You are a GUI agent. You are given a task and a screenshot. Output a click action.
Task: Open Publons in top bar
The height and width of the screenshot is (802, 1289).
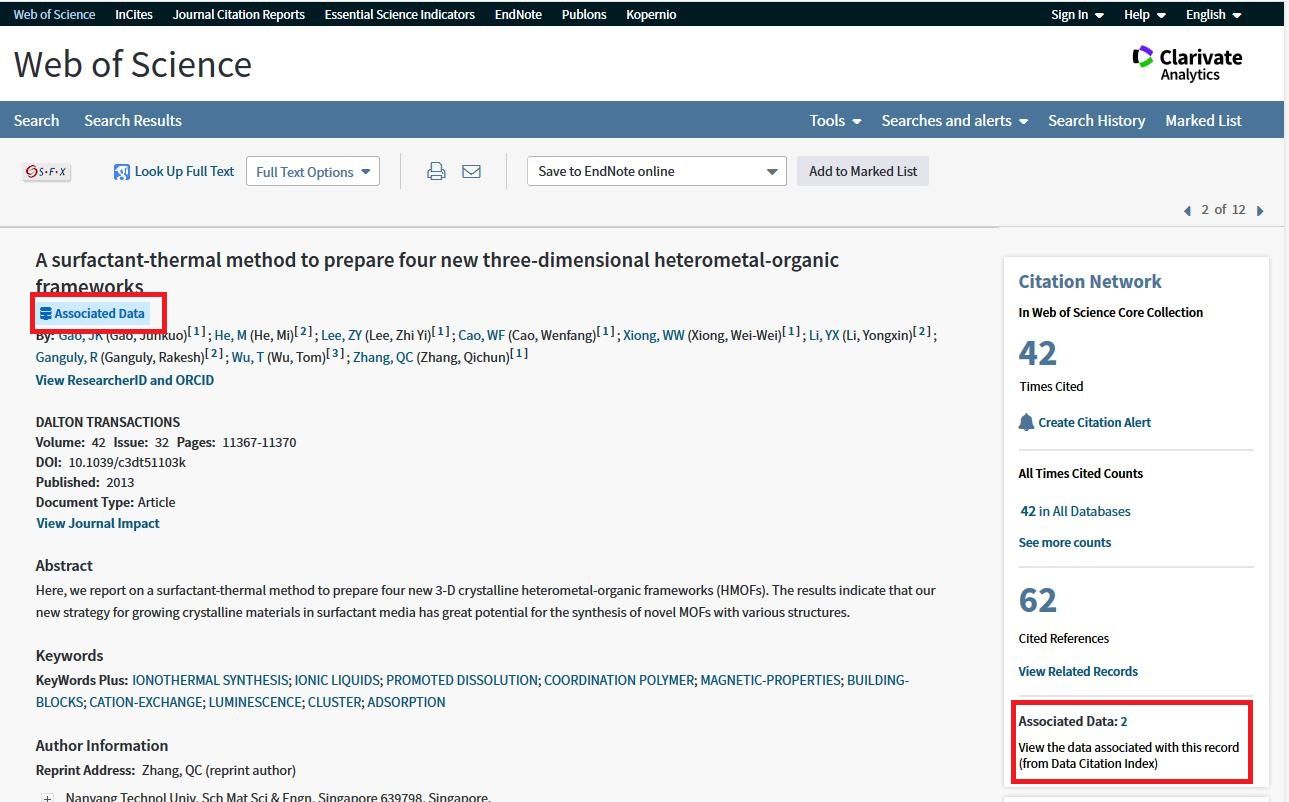tap(584, 14)
